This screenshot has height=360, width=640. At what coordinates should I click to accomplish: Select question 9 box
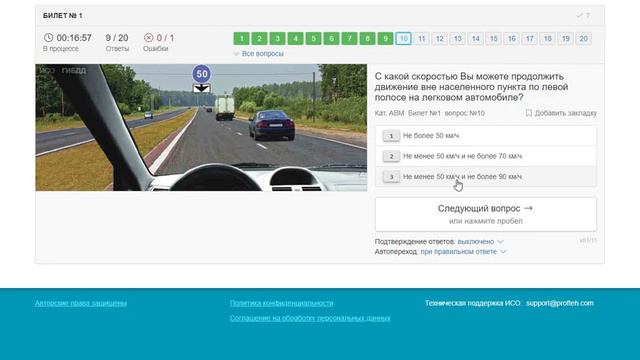tap(385, 39)
